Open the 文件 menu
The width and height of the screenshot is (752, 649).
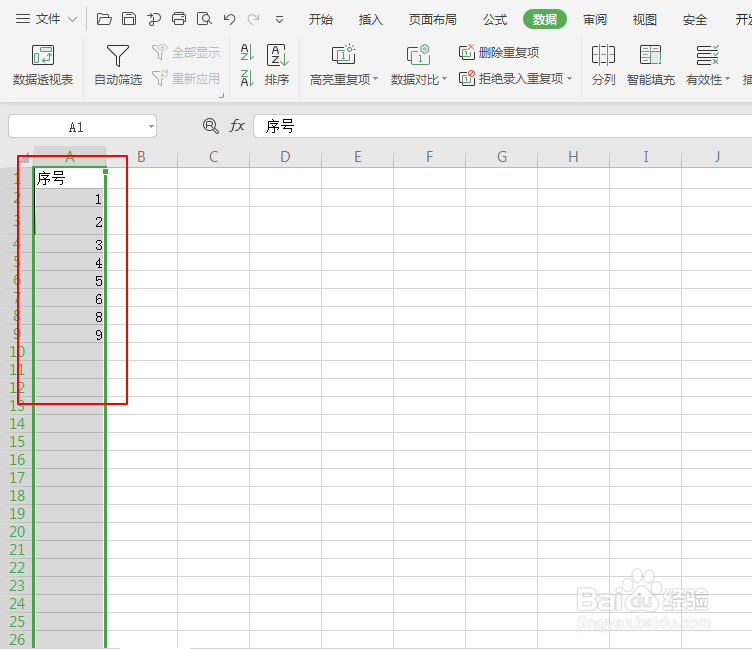point(46,19)
